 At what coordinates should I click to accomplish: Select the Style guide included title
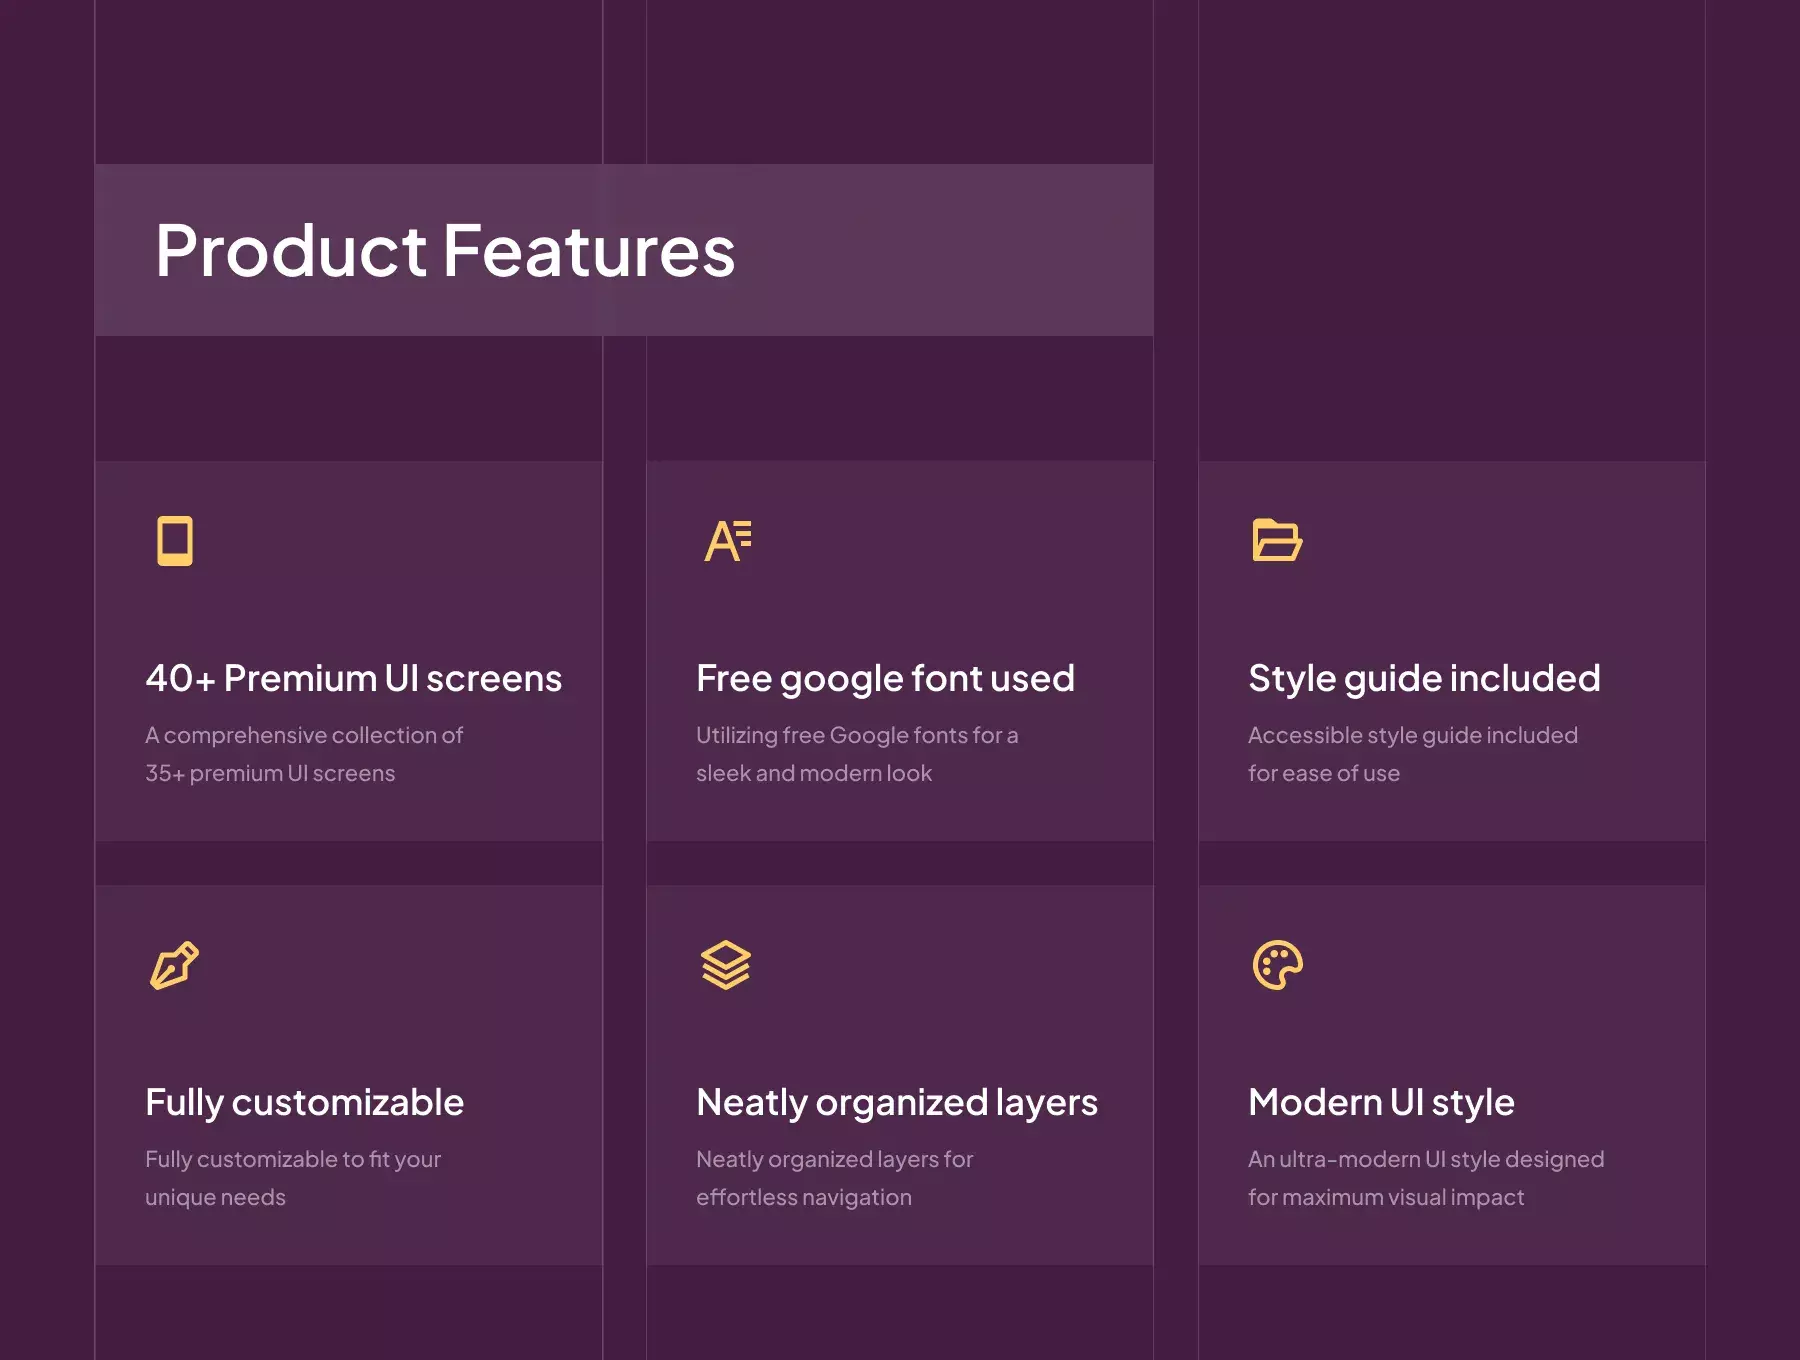[1424, 679]
